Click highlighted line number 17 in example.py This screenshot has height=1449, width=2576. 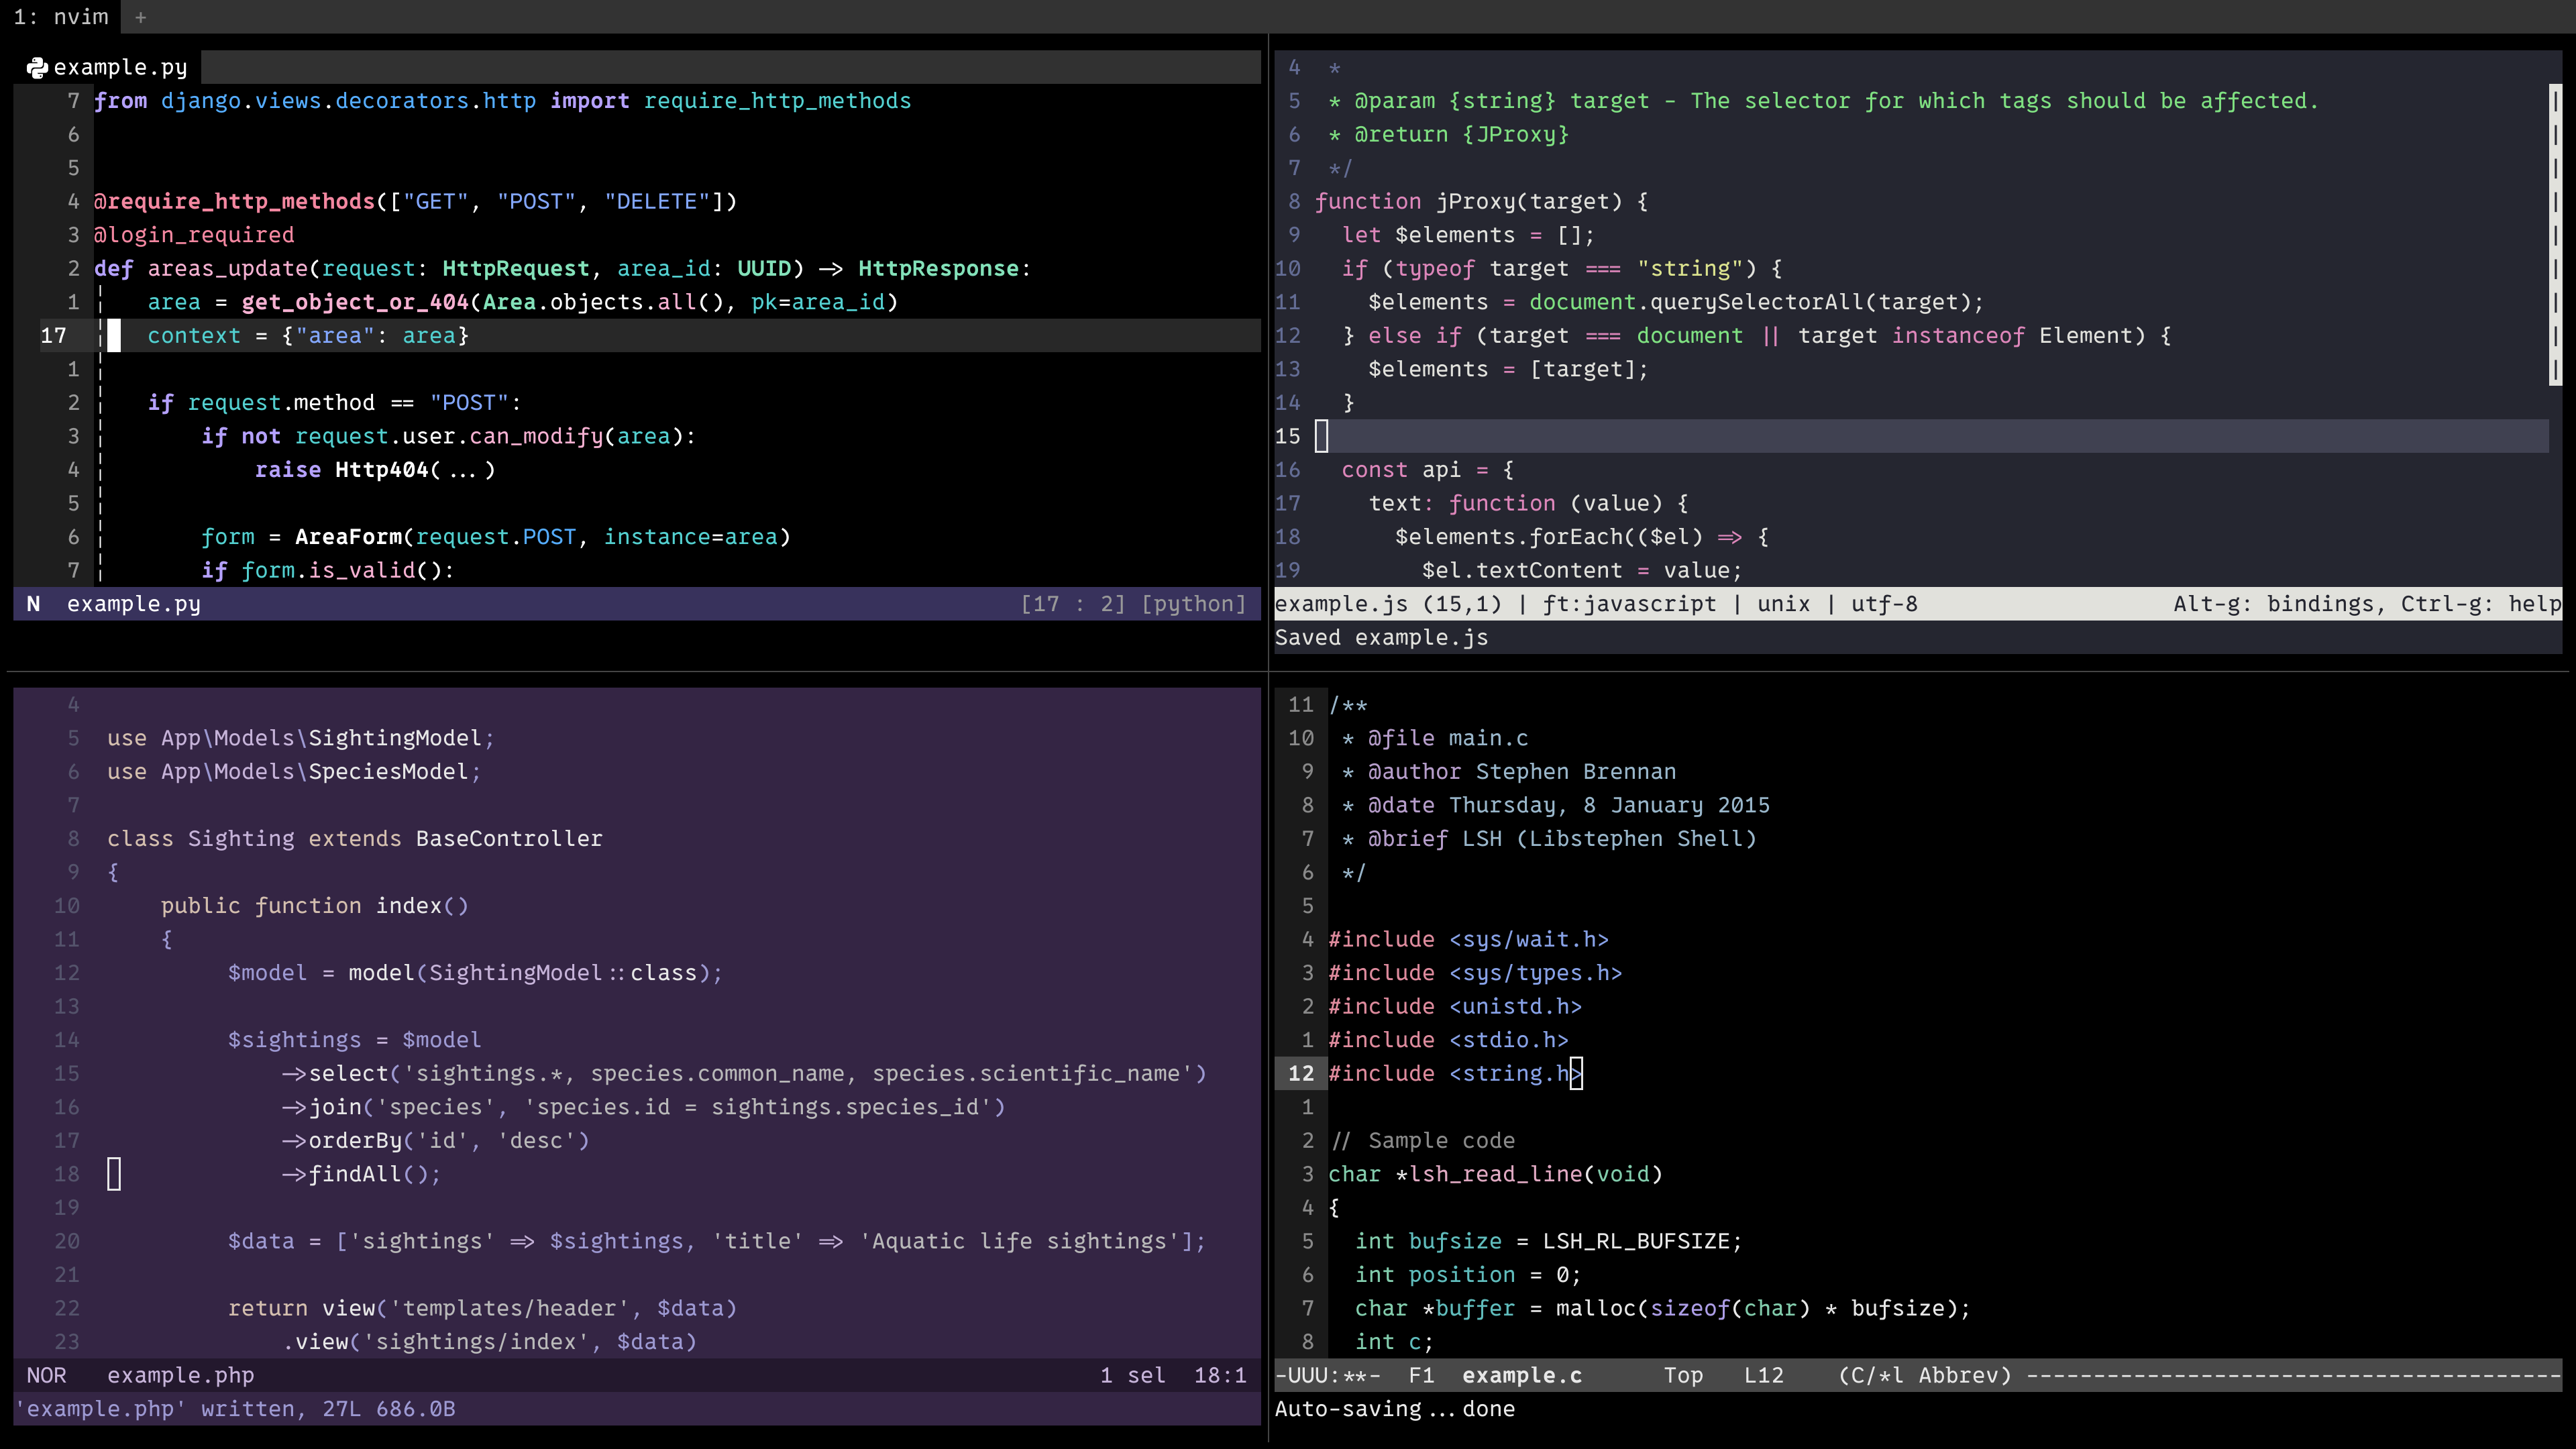[54, 336]
